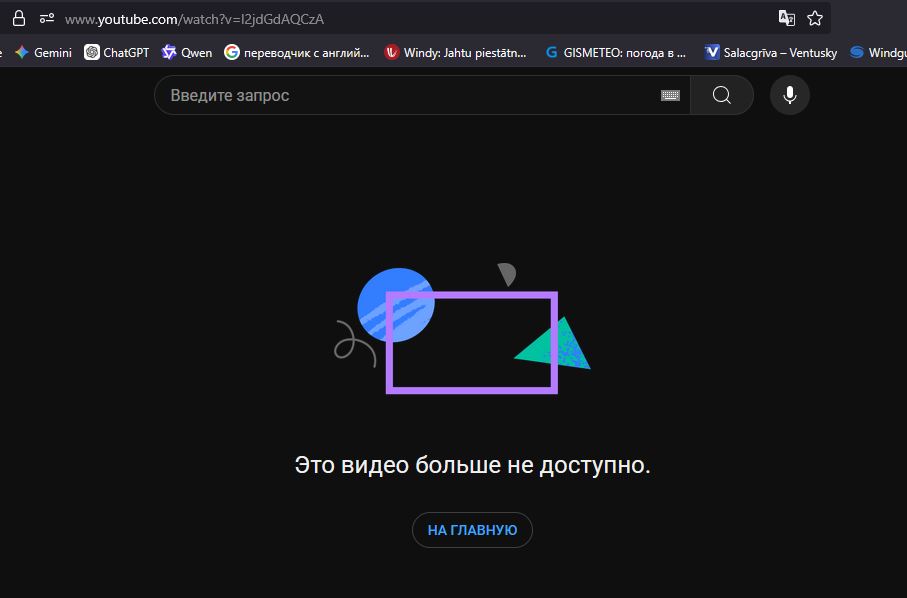Open the on-screen keyboard icon

tap(670, 95)
